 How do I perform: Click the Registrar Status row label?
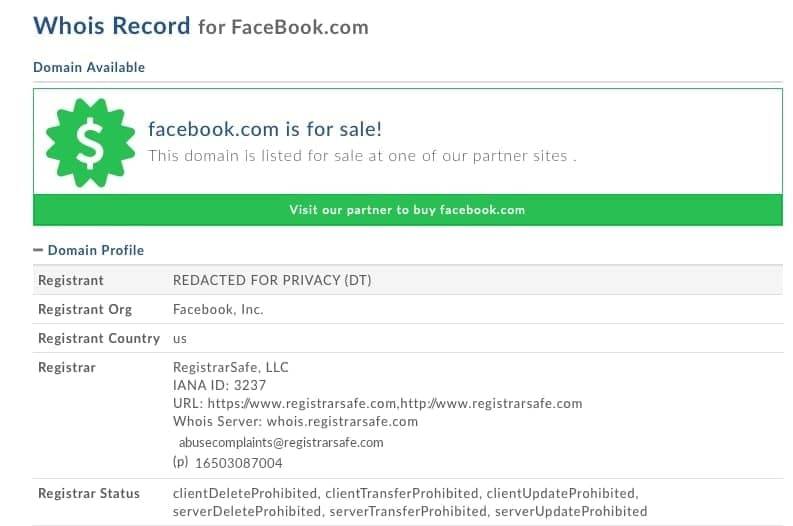89,493
